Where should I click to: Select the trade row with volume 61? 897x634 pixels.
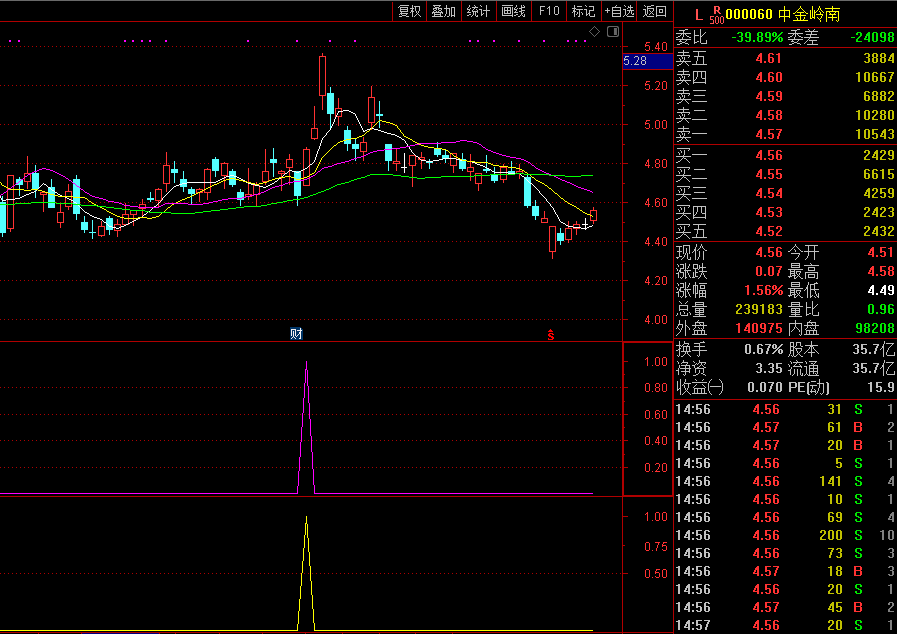coord(785,427)
